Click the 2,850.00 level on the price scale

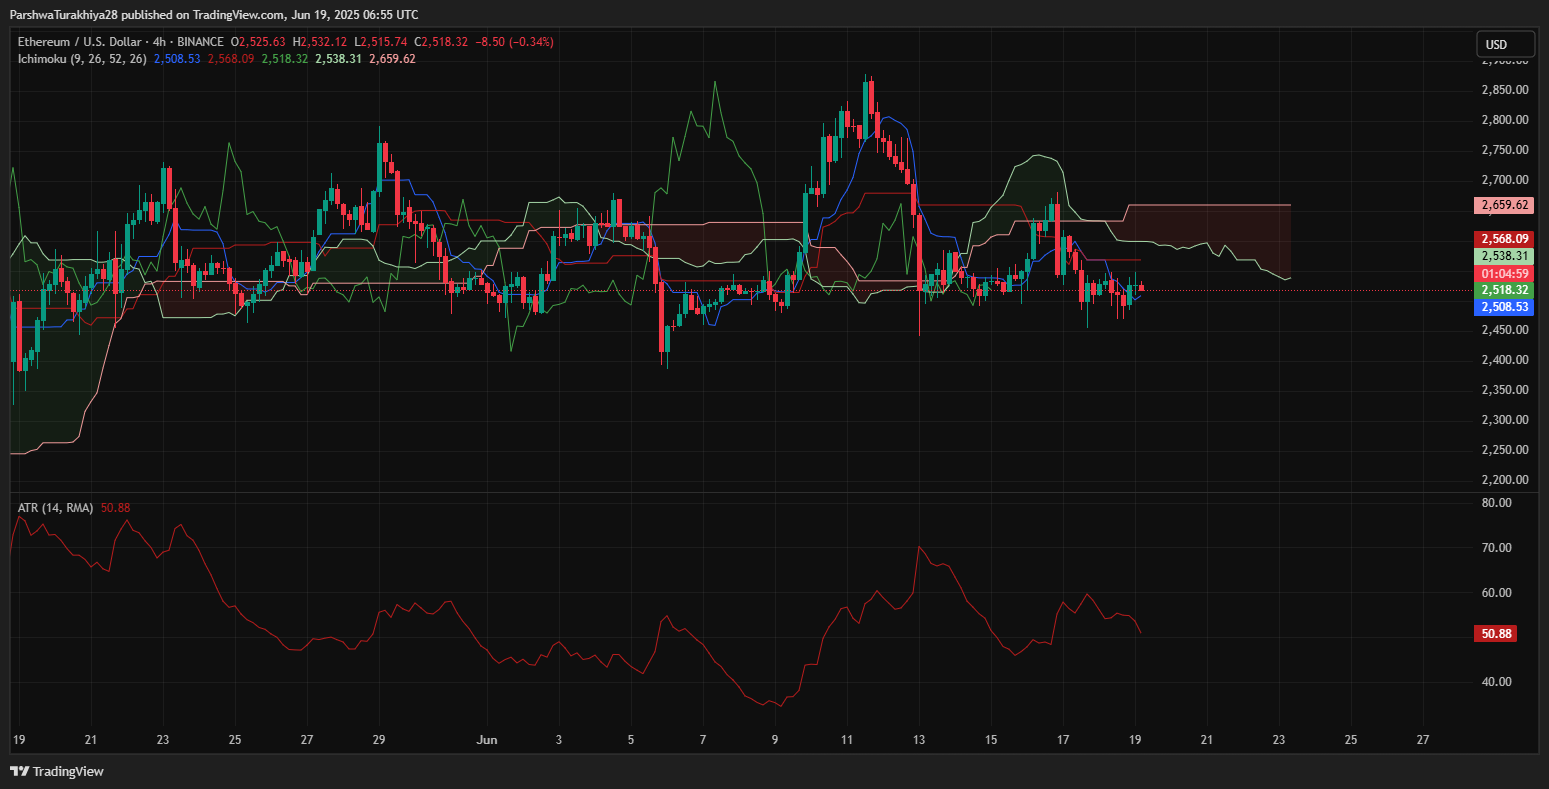(1504, 90)
